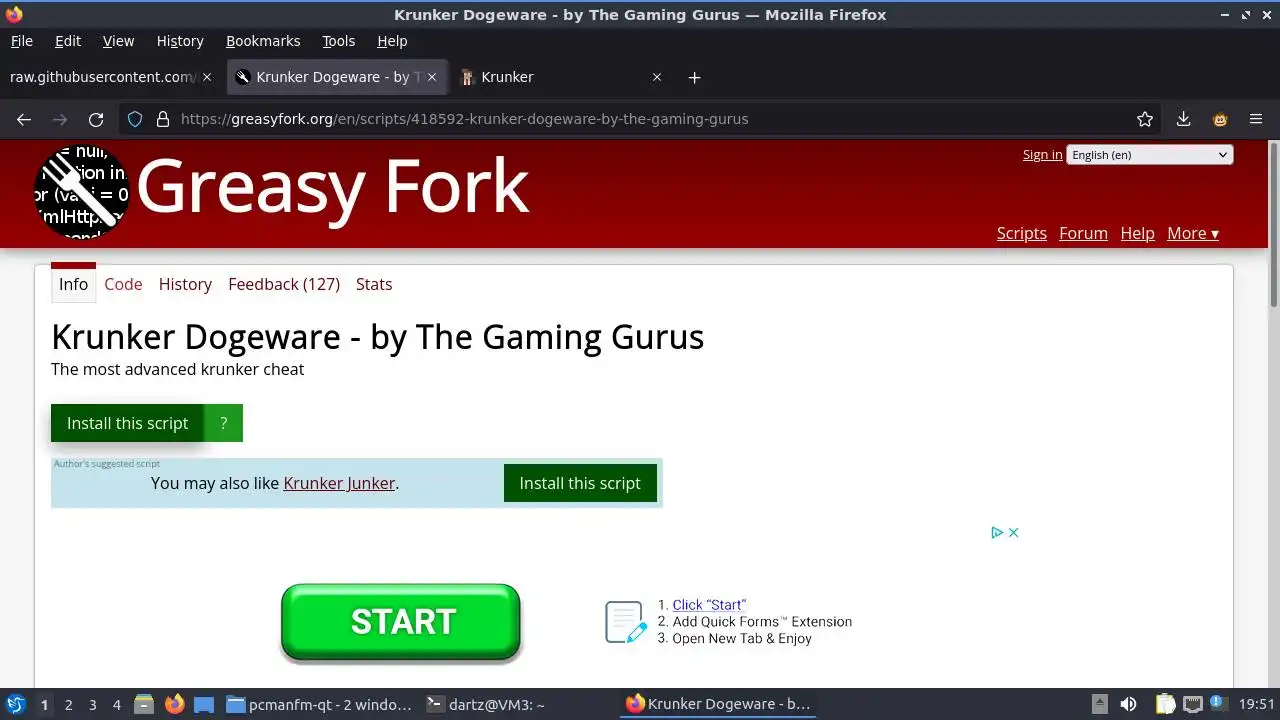The width and height of the screenshot is (1280, 720).
Task: Open the language selector dropdown
Action: 1150,155
